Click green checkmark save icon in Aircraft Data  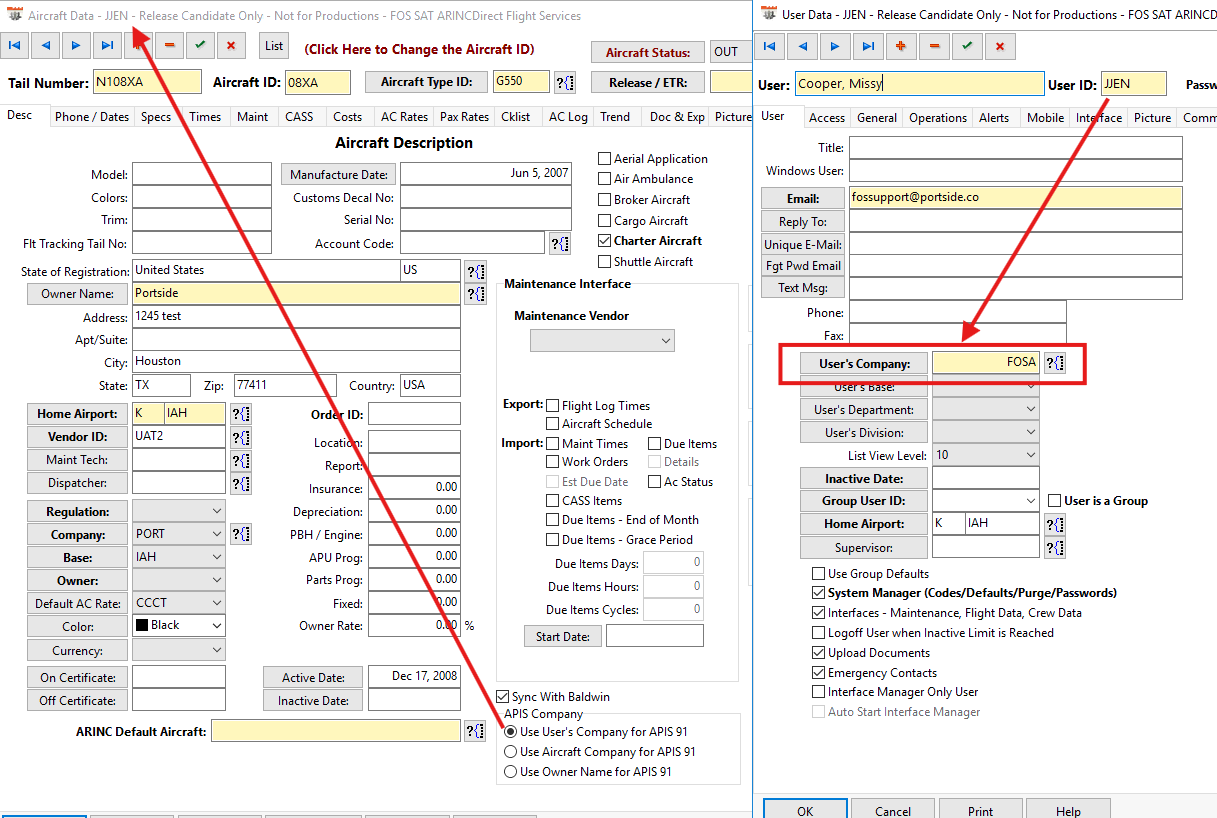point(201,46)
